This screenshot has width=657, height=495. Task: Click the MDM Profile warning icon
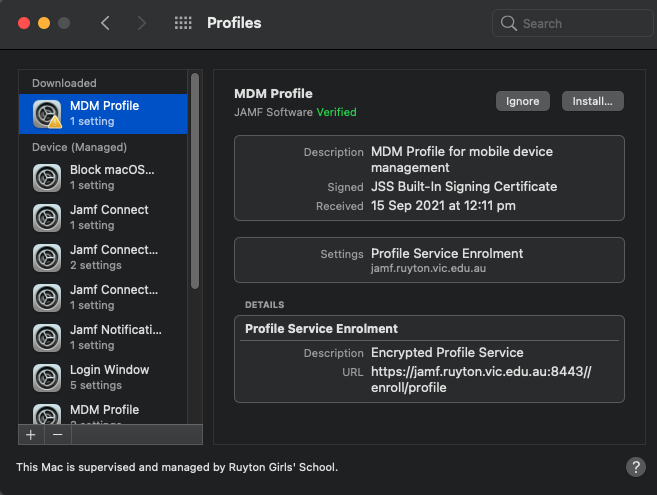(55, 122)
